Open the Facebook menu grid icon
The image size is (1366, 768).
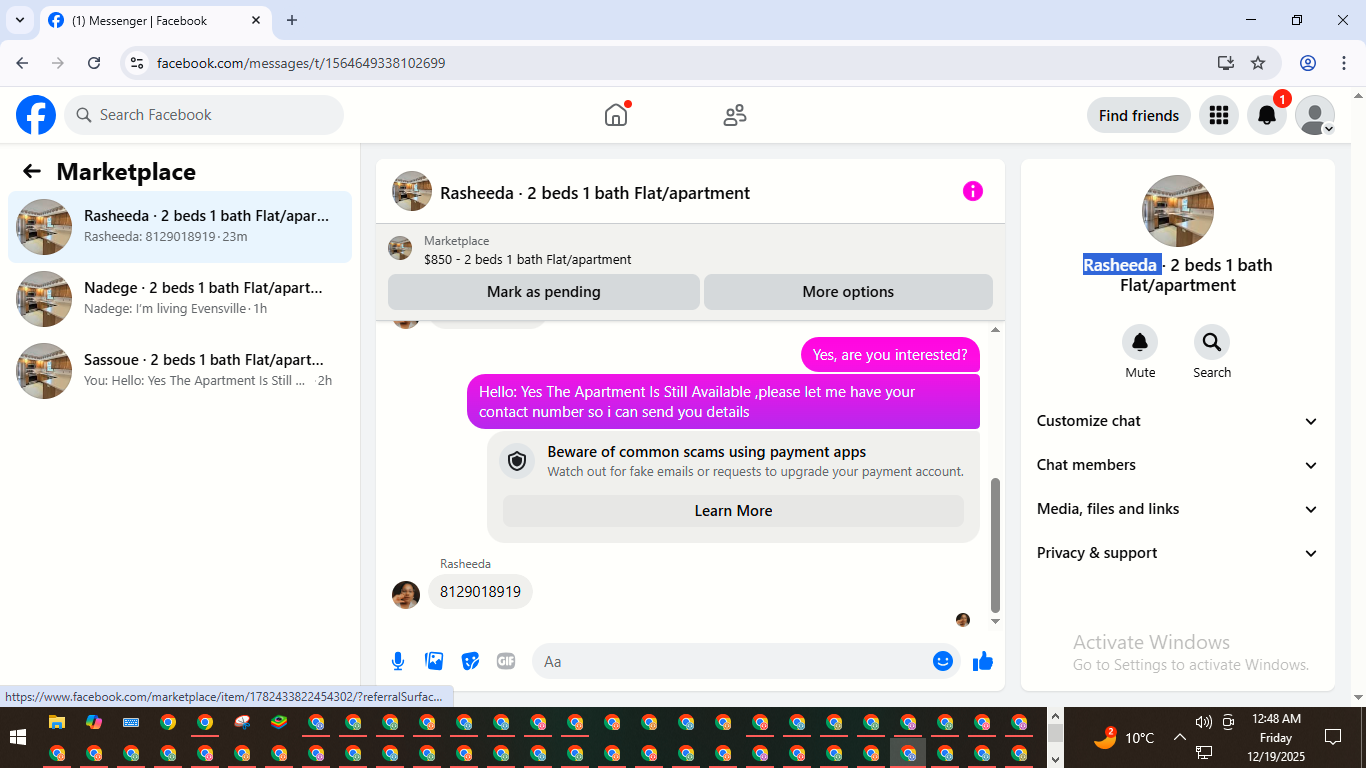coord(1218,115)
